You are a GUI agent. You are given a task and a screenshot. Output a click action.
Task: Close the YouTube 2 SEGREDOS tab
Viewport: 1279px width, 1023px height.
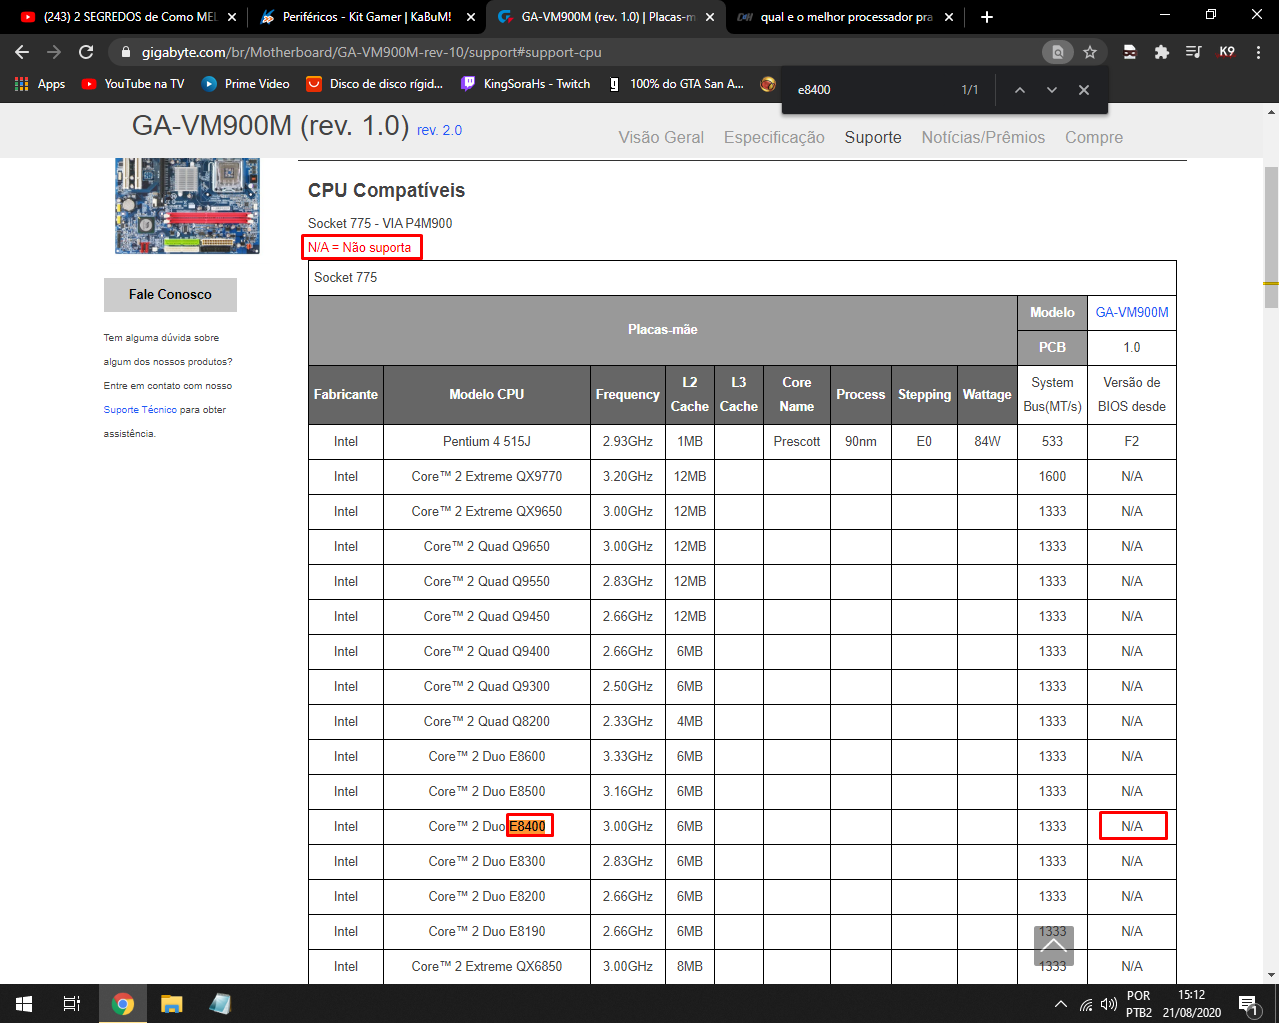point(232,17)
